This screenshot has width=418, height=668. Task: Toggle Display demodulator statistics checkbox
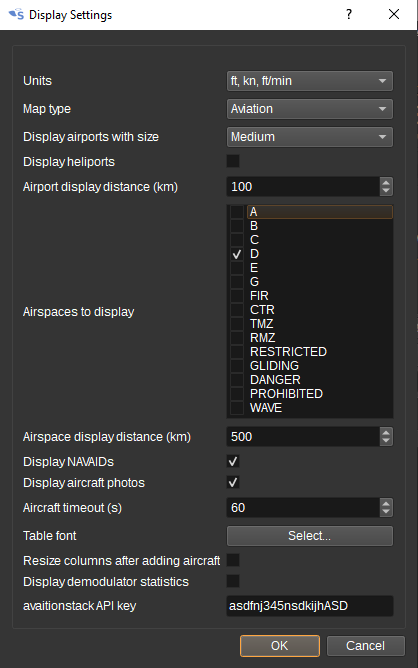click(233, 581)
